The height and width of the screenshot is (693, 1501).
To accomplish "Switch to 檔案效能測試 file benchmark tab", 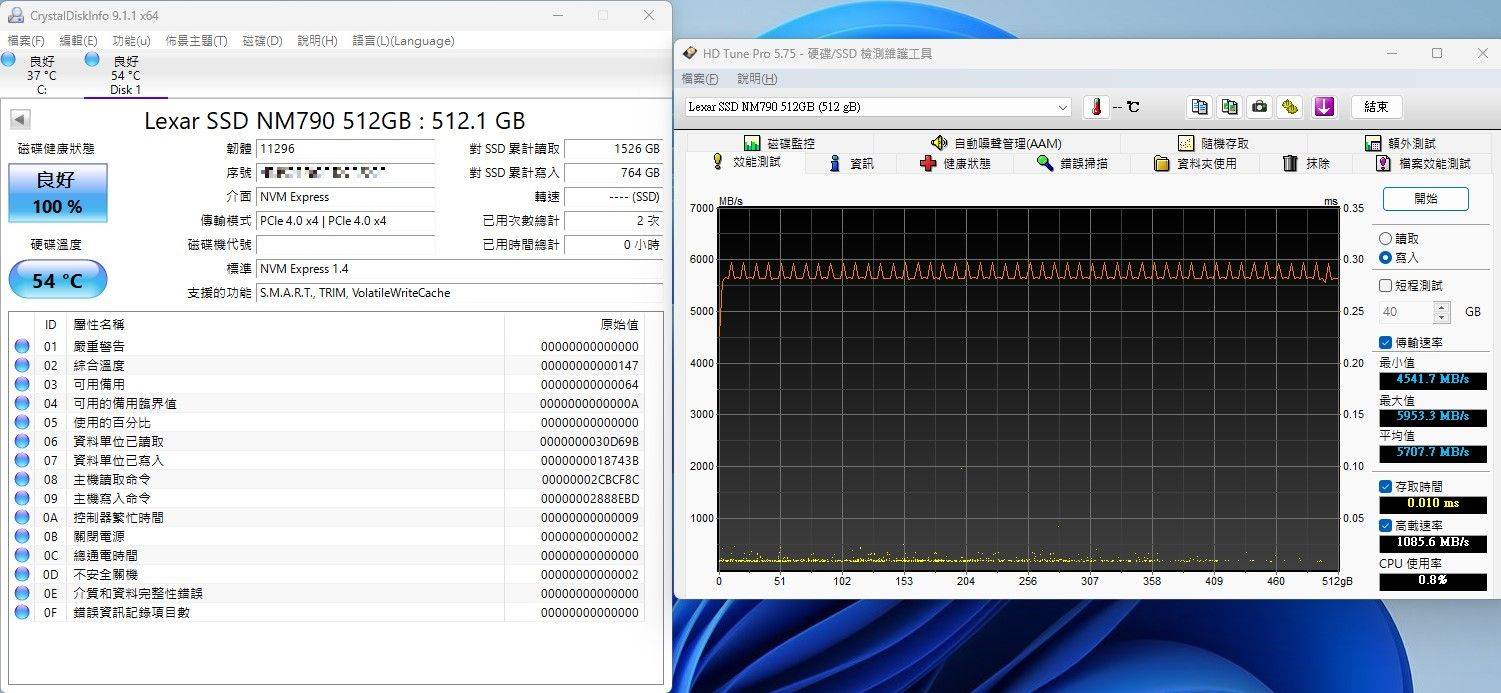I will pyautogui.click(x=1422, y=163).
